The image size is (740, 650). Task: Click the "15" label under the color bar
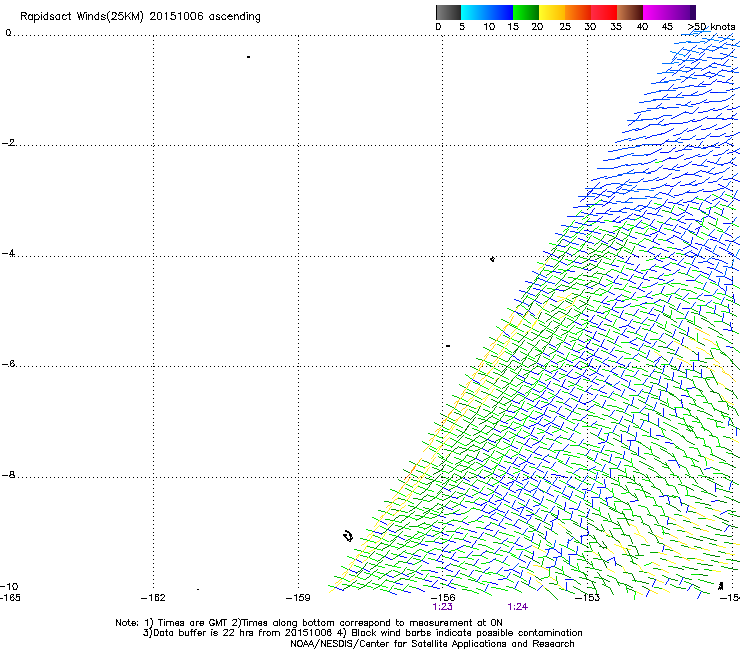[x=513, y=27]
